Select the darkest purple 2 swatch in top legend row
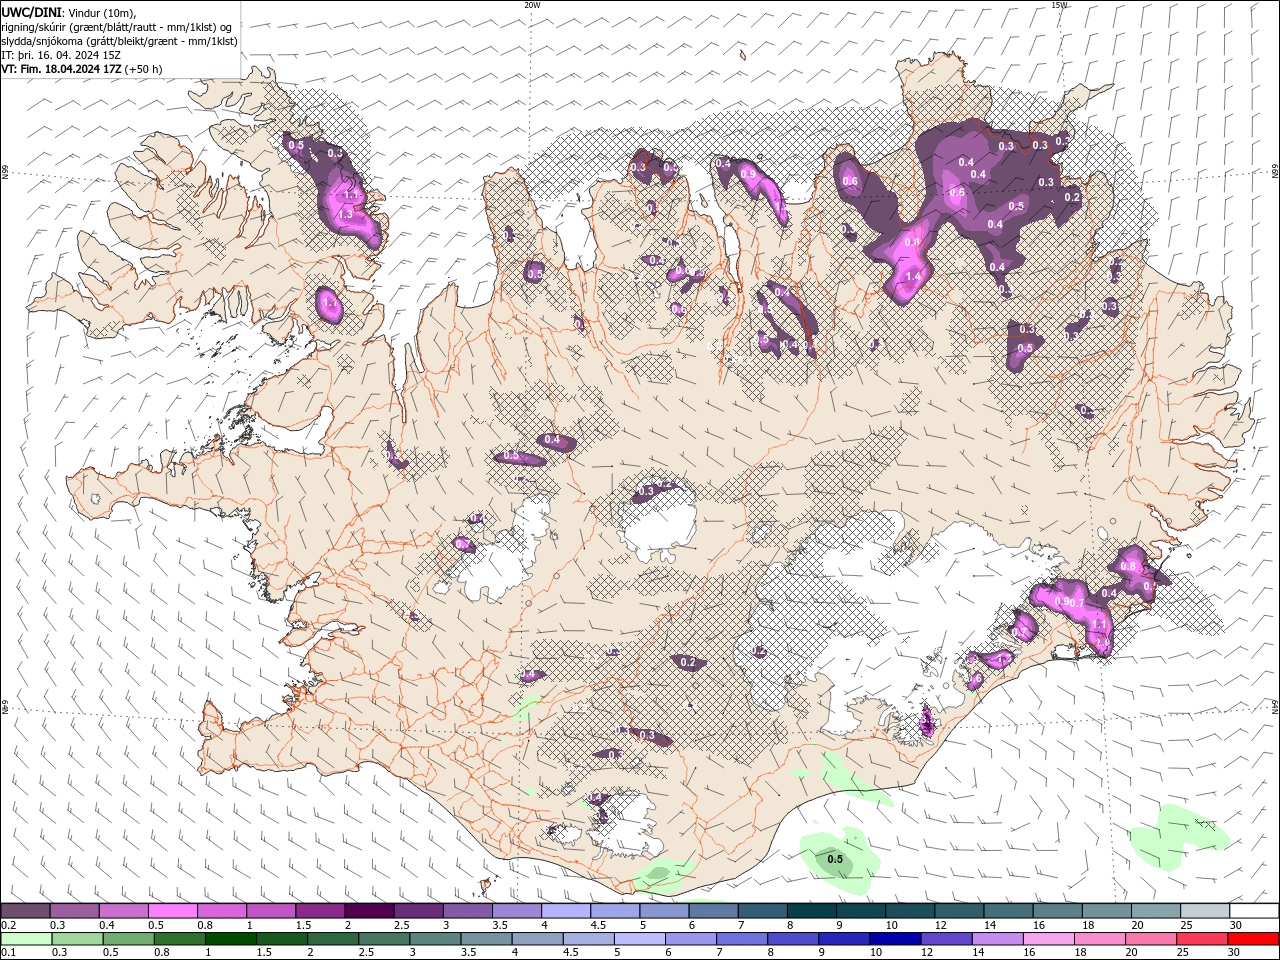The image size is (1280, 960). pos(369,911)
